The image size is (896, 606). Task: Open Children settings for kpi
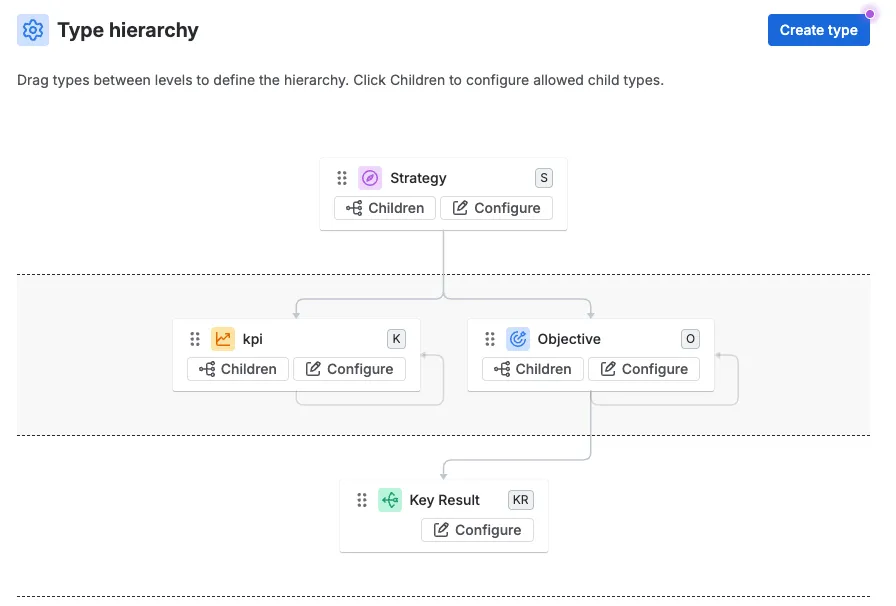coord(238,369)
